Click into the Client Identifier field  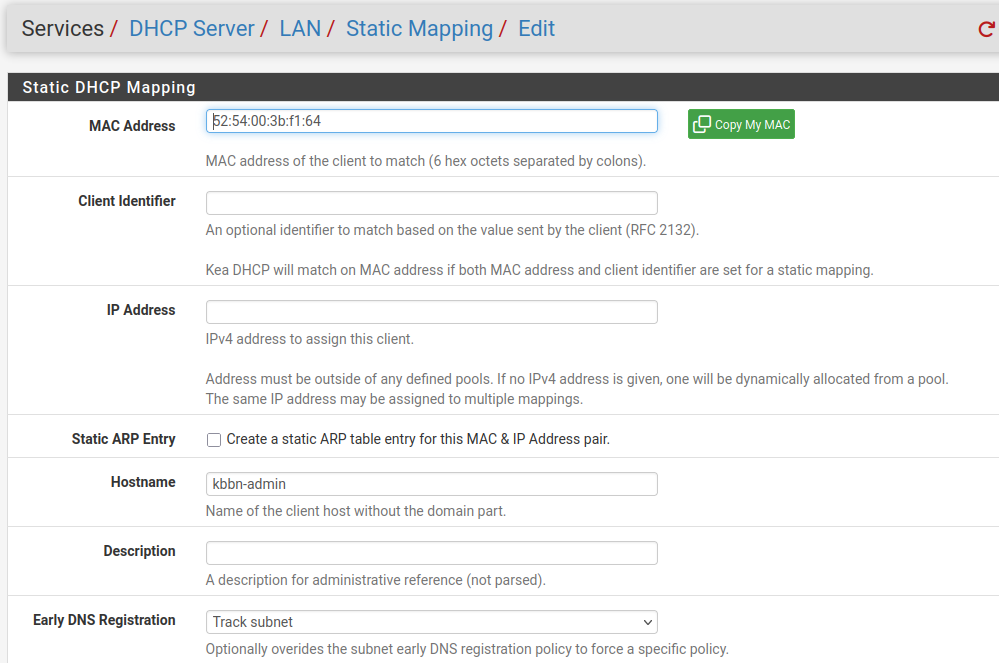431,203
